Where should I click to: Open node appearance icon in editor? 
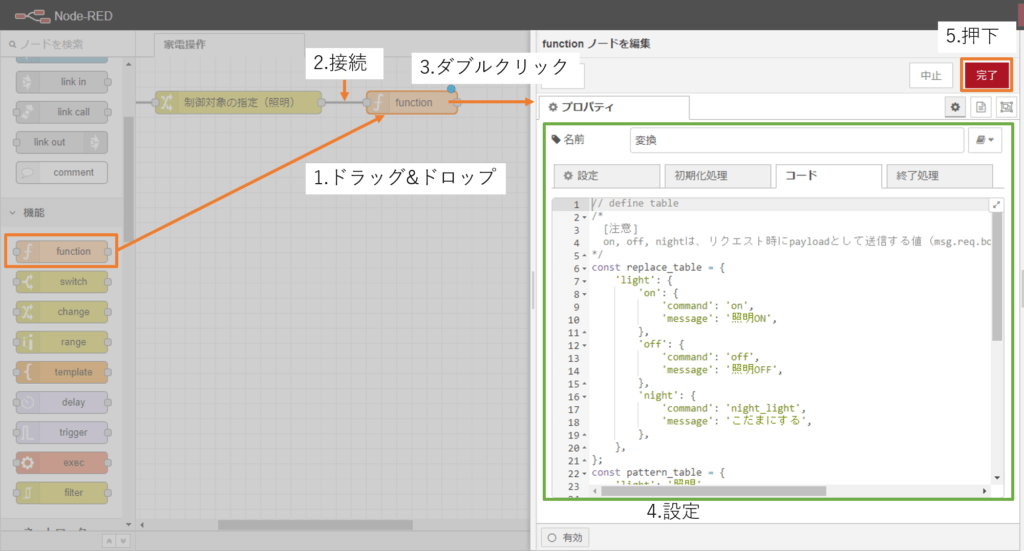(1006, 107)
